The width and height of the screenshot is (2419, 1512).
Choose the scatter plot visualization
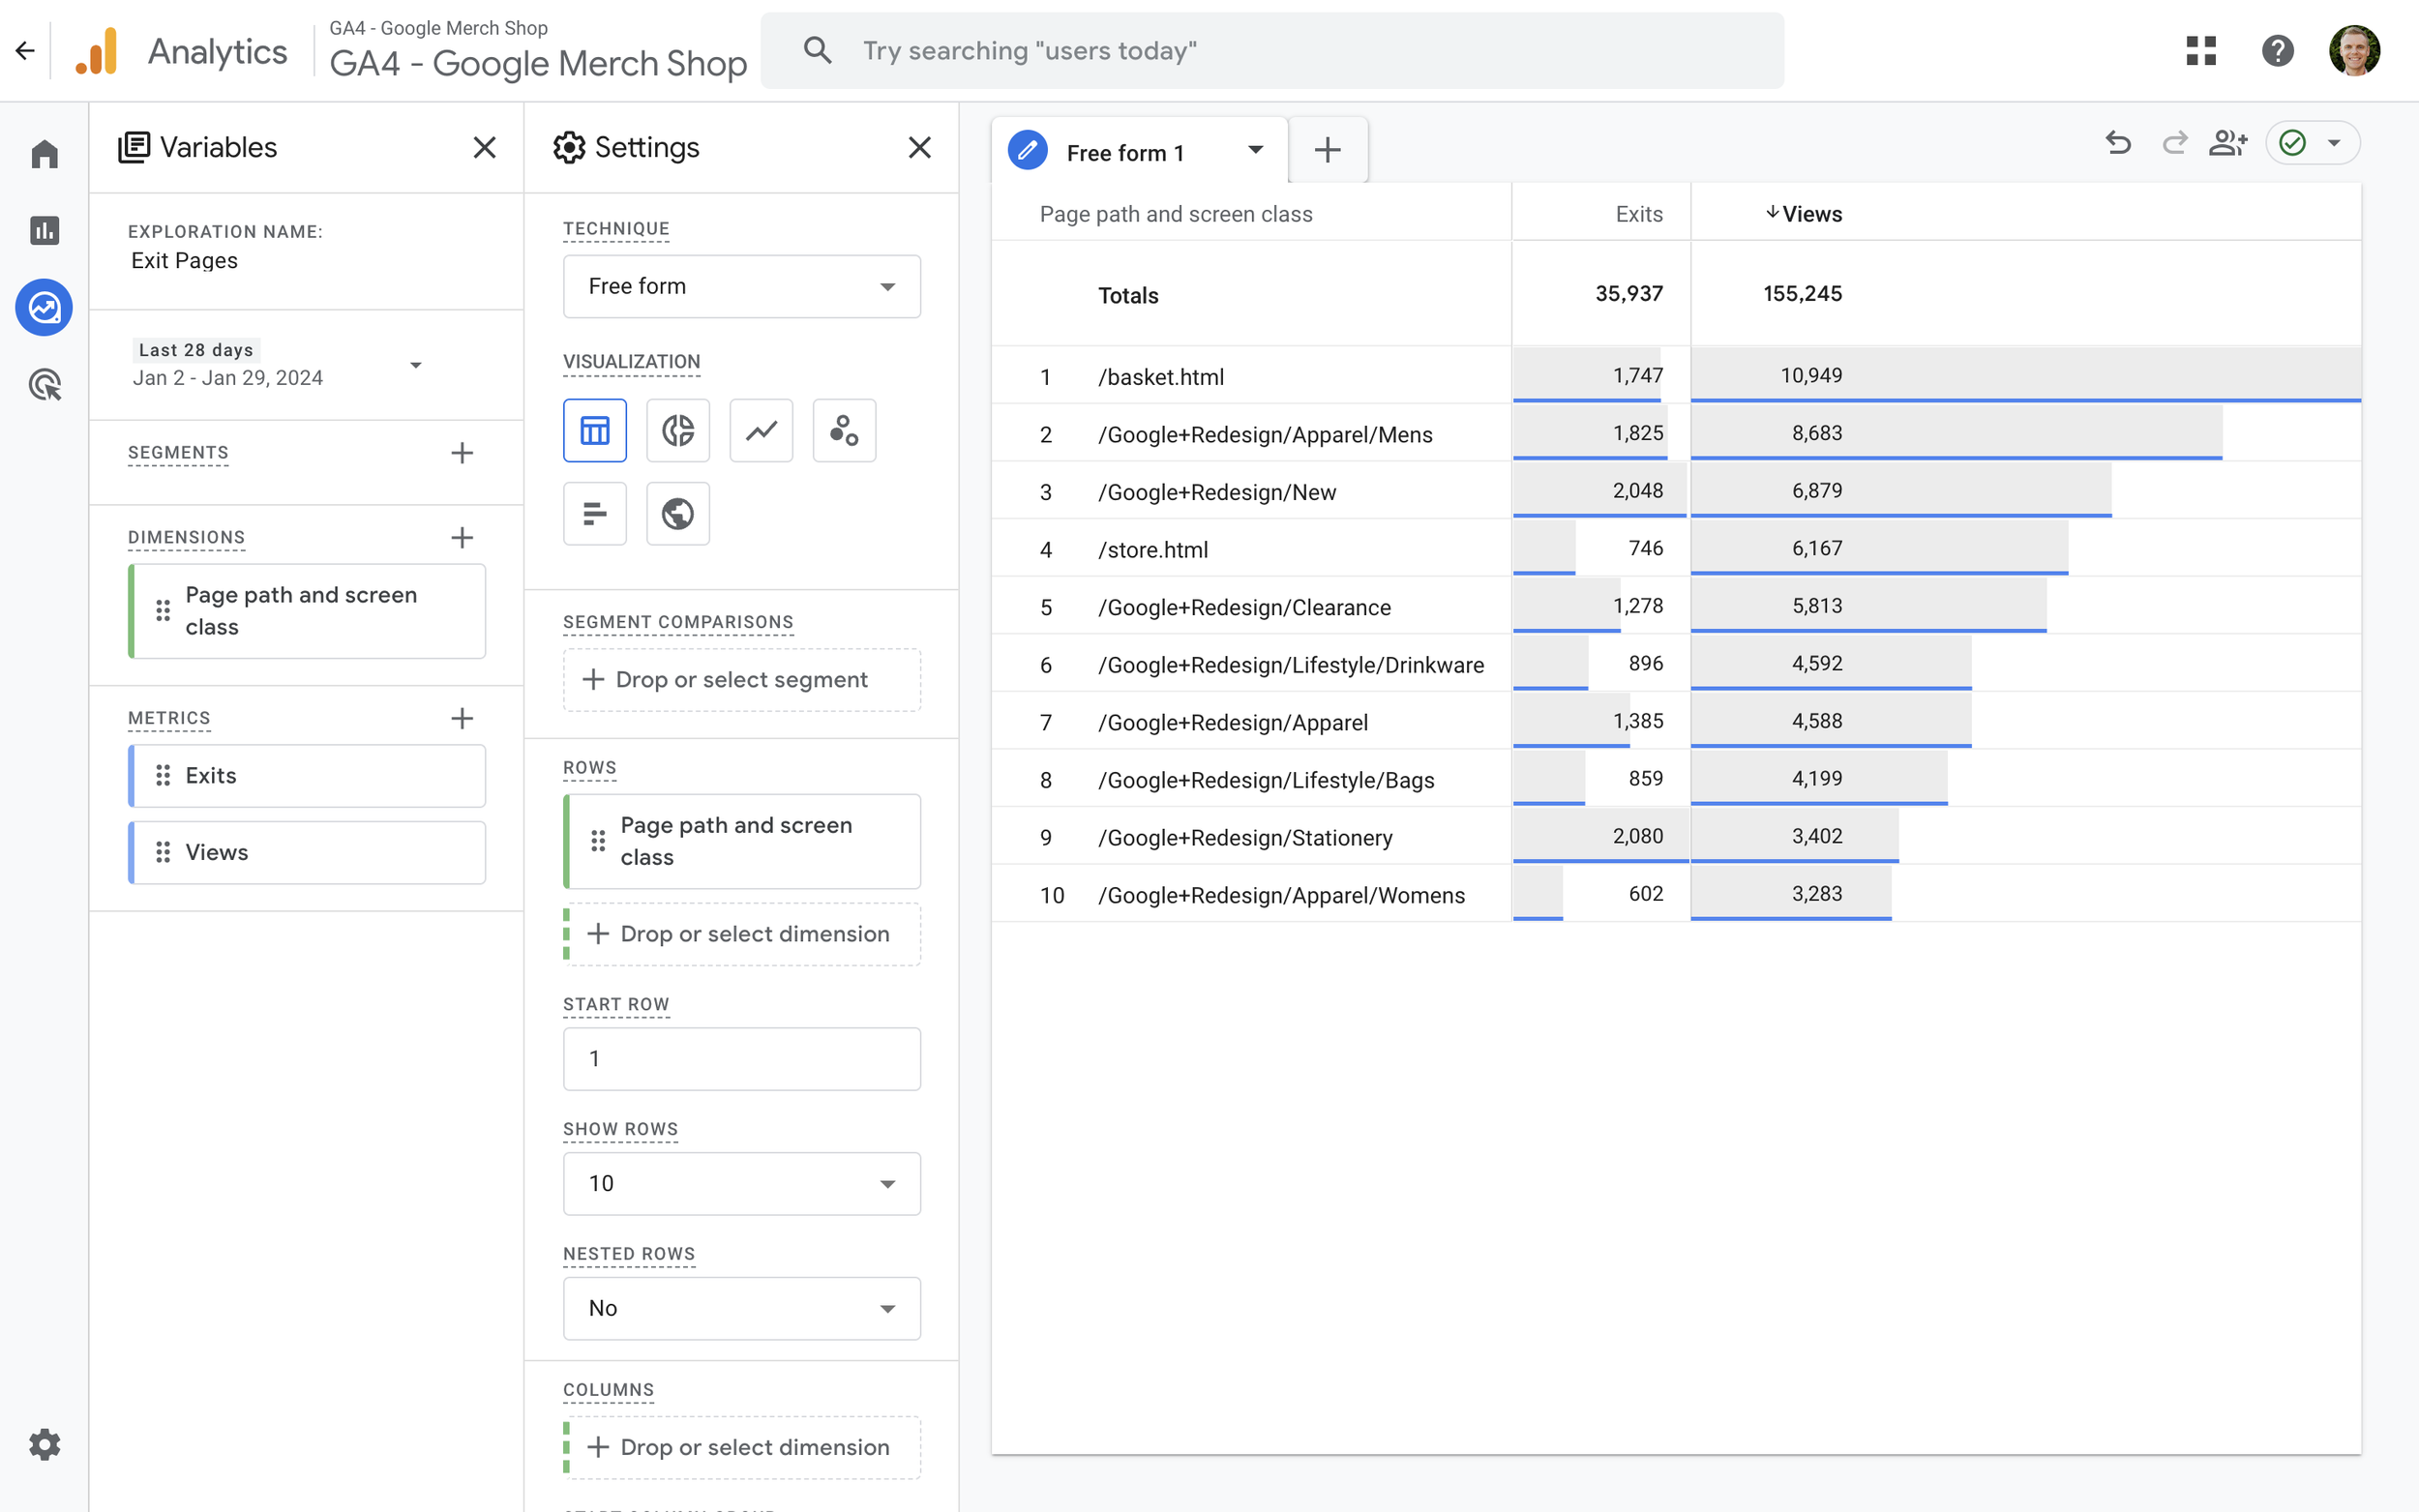(844, 430)
